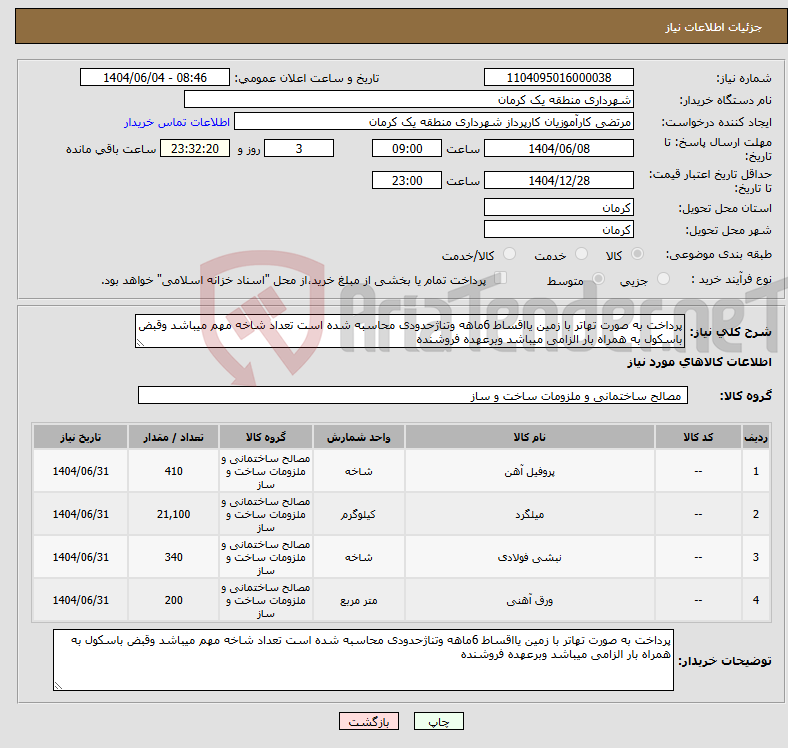Click the 1404/06/31 date in پروفیل آهن row
Viewport: 788px width, 748px height.
point(80,471)
